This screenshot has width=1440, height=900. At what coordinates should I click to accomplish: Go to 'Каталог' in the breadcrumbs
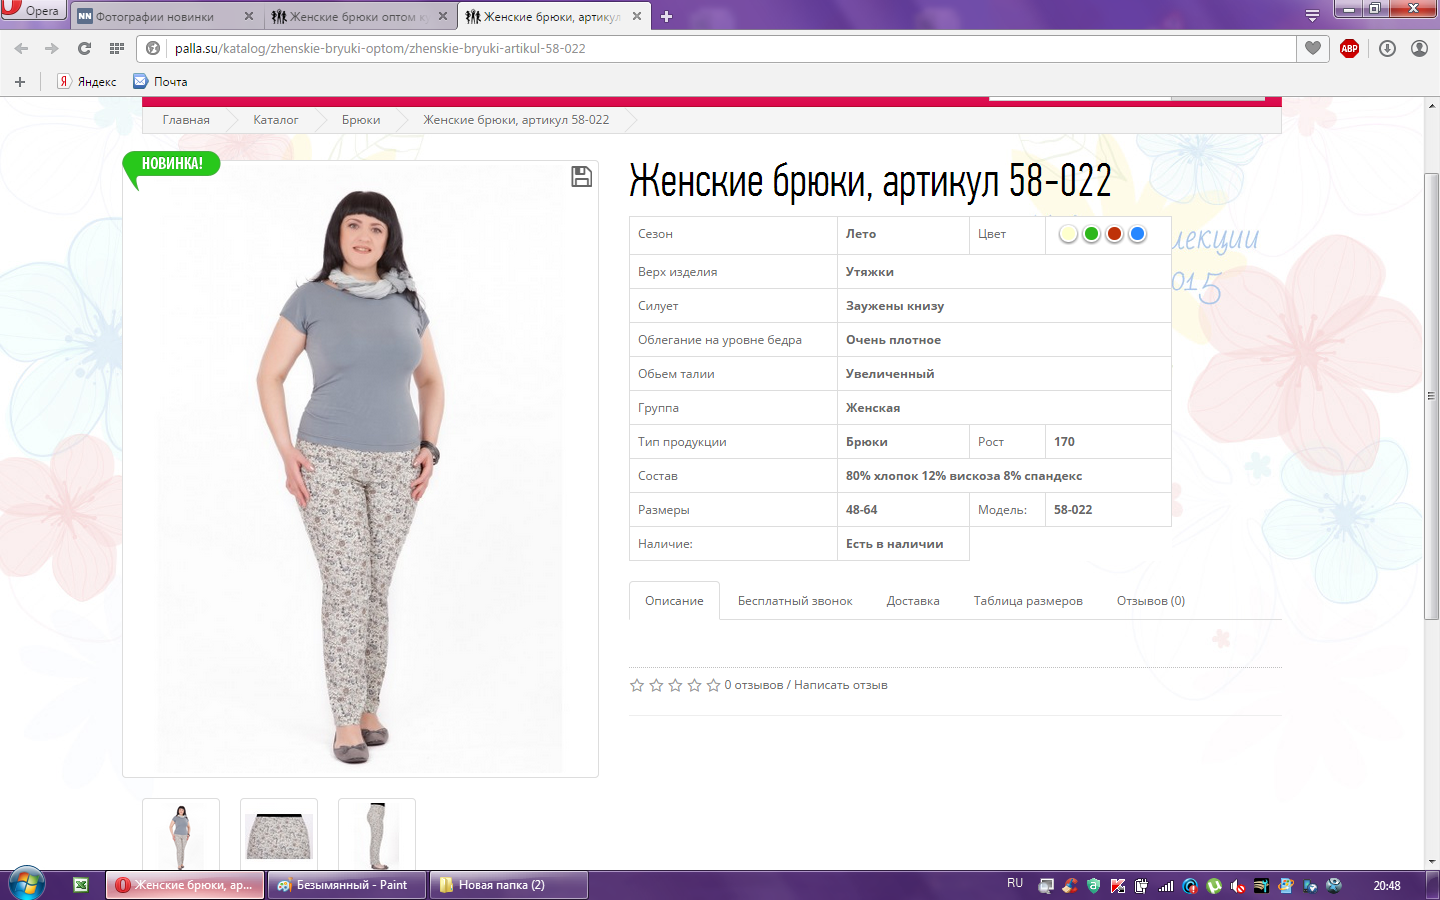(276, 120)
